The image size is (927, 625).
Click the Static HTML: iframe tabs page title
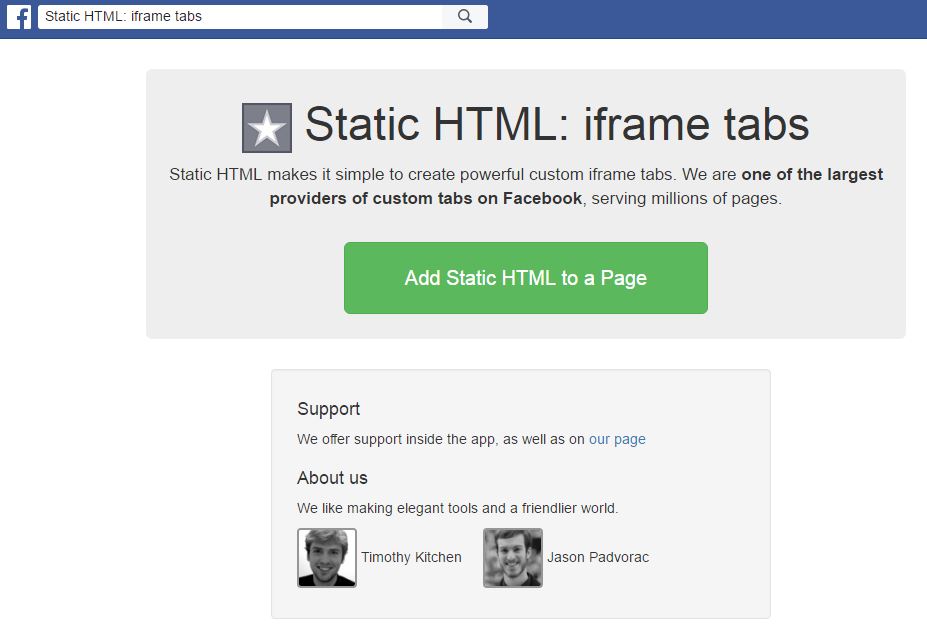556,124
